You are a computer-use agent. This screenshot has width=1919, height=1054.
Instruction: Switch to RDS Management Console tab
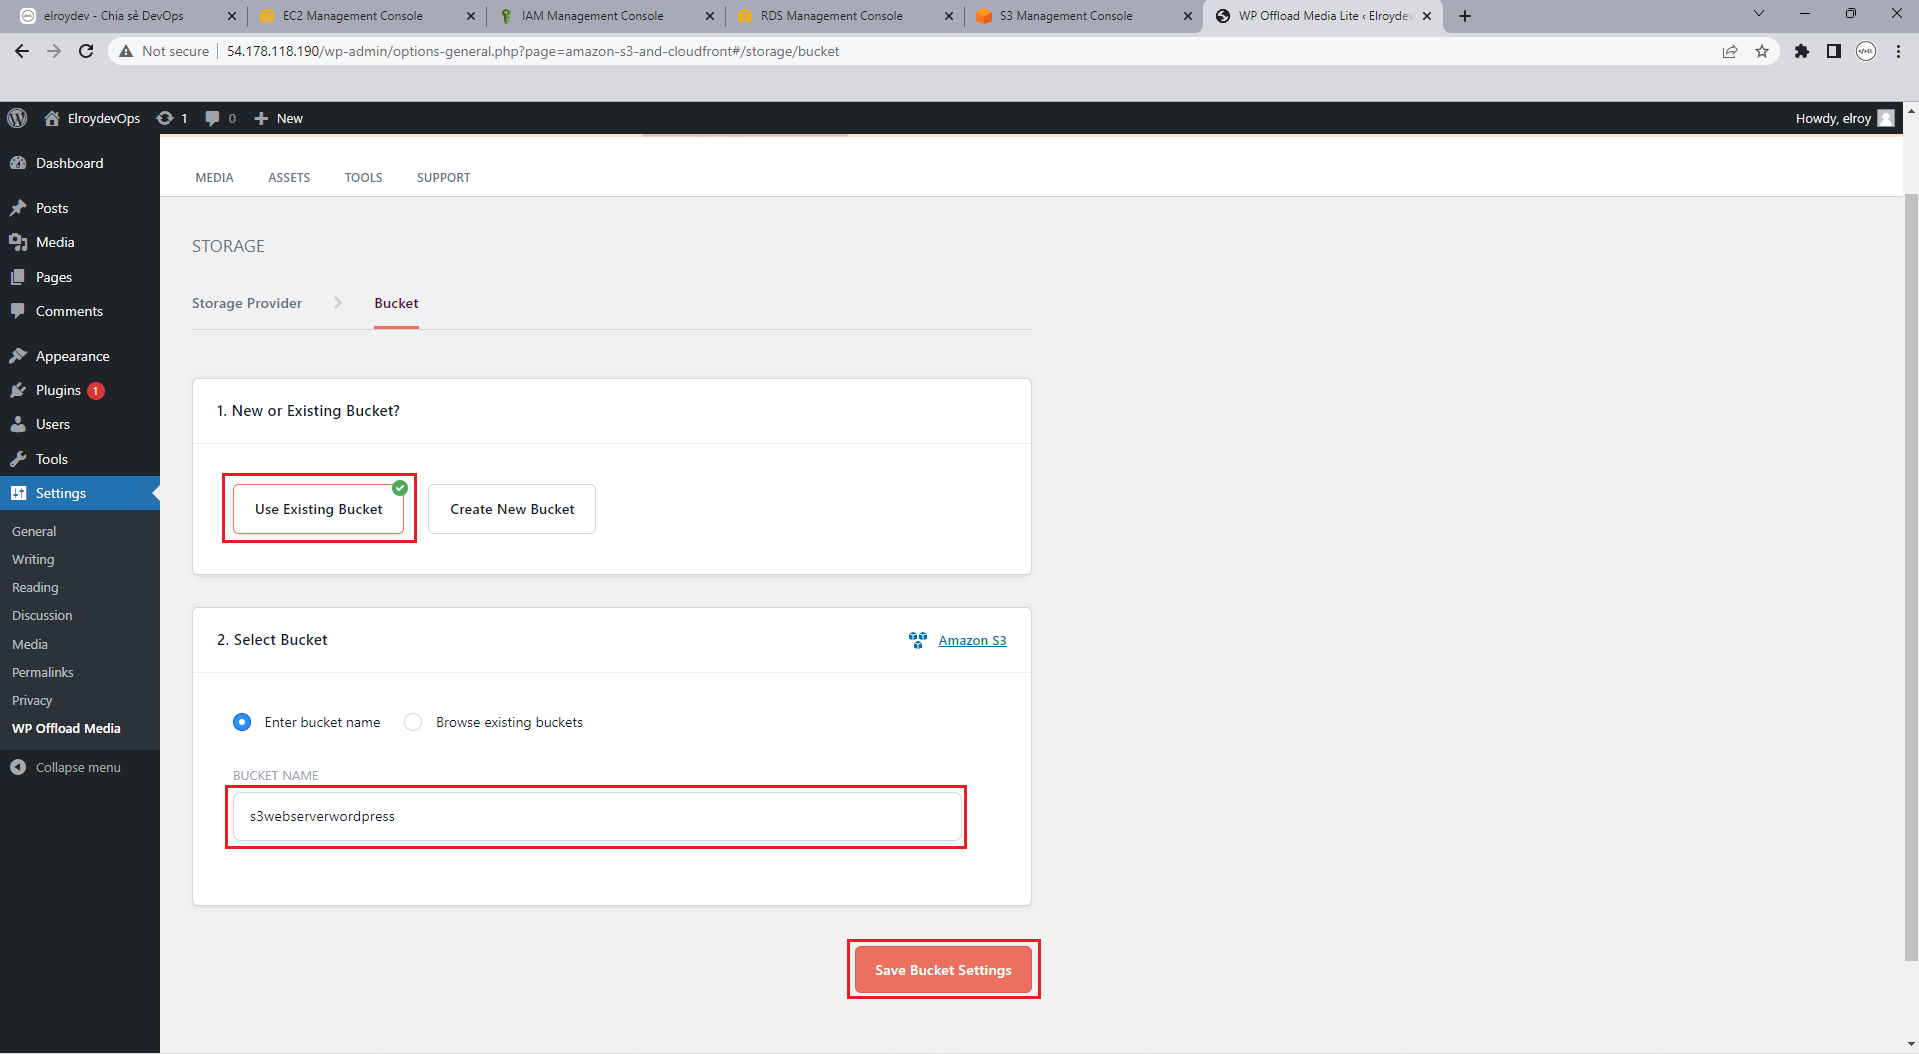click(x=831, y=16)
